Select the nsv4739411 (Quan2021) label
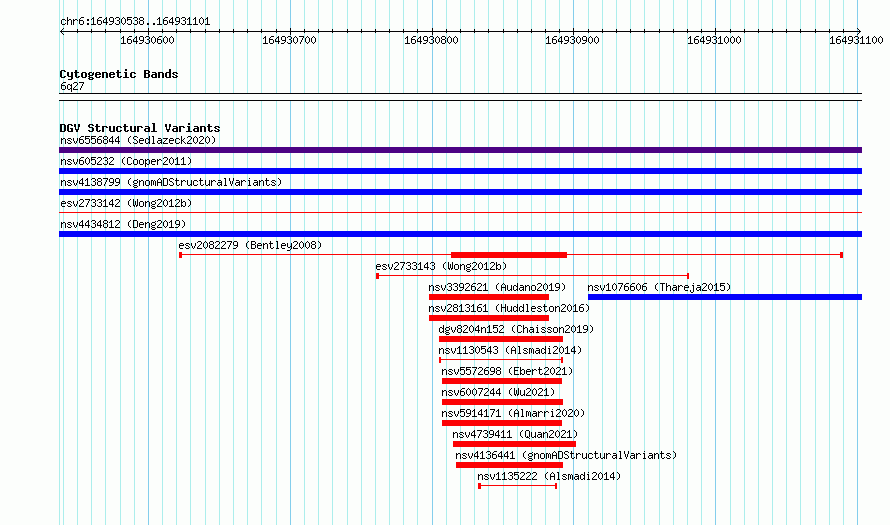 point(515,434)
